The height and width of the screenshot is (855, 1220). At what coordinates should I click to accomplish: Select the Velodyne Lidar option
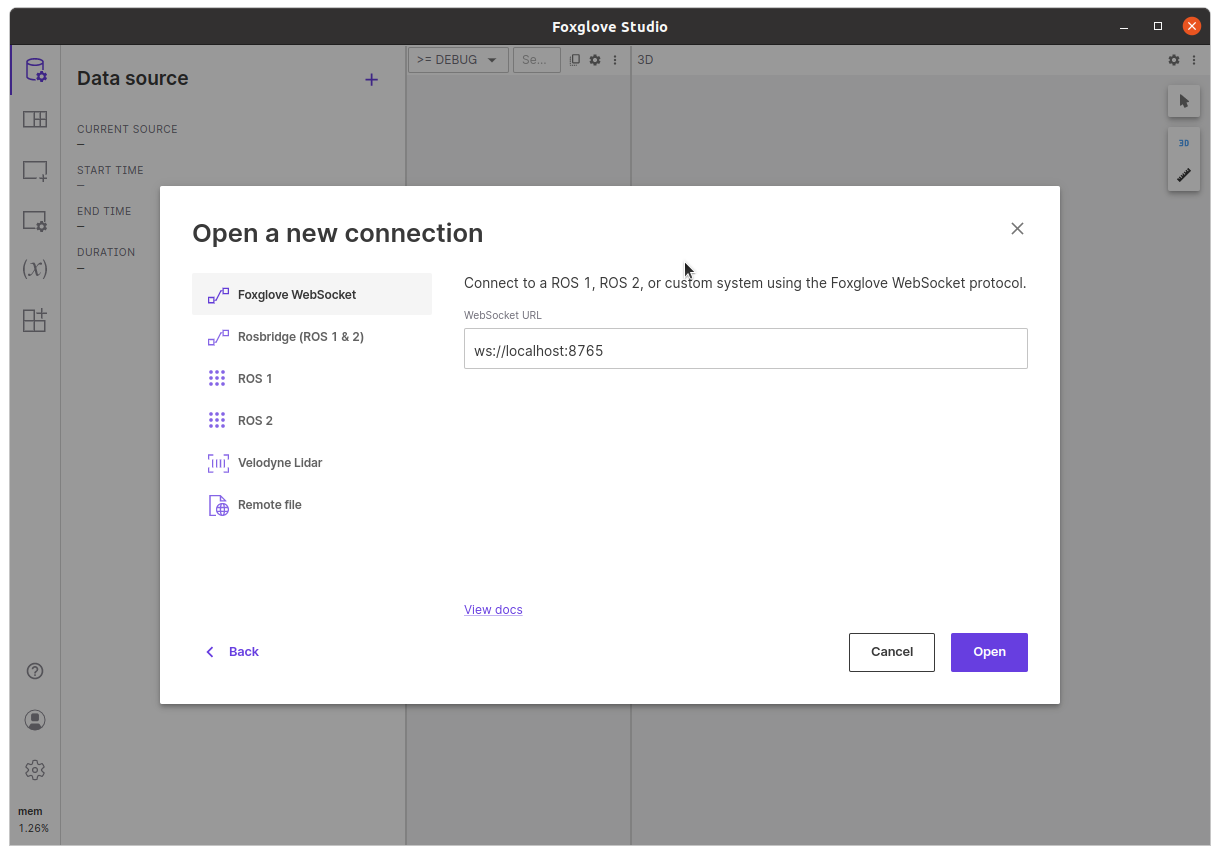tap(312, 462)
